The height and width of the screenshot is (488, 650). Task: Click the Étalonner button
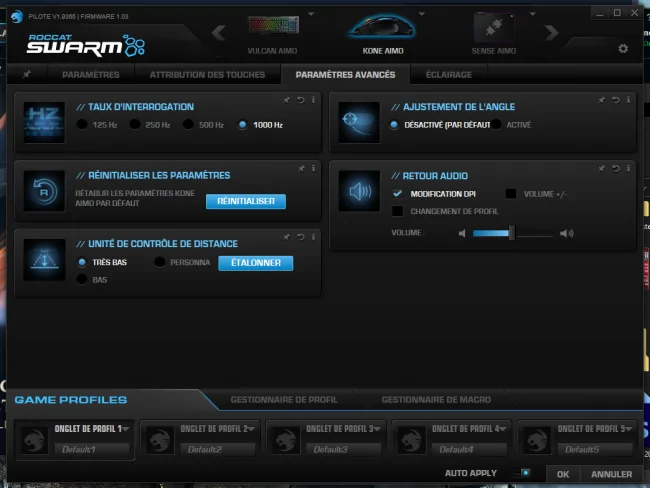(255, 263)
